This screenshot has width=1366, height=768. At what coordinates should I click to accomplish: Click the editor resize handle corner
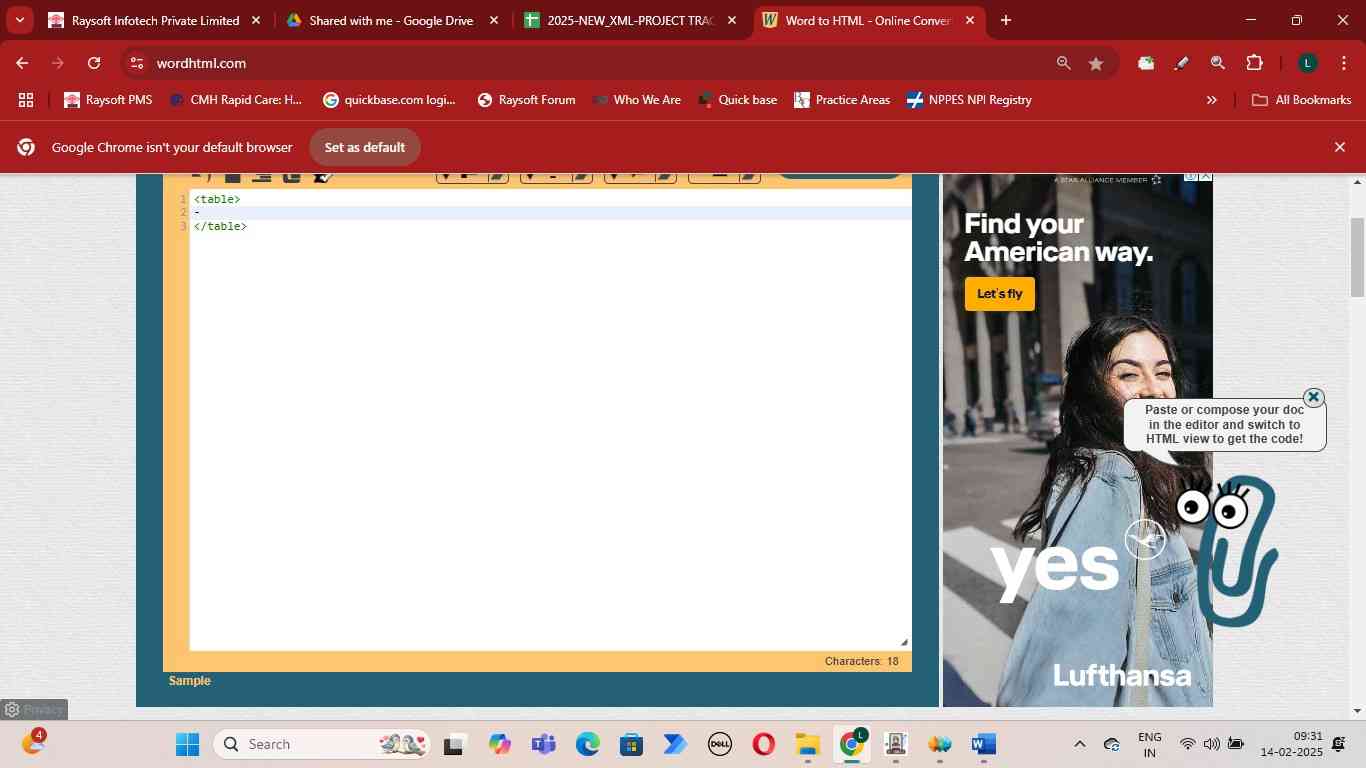click(903, 643)
